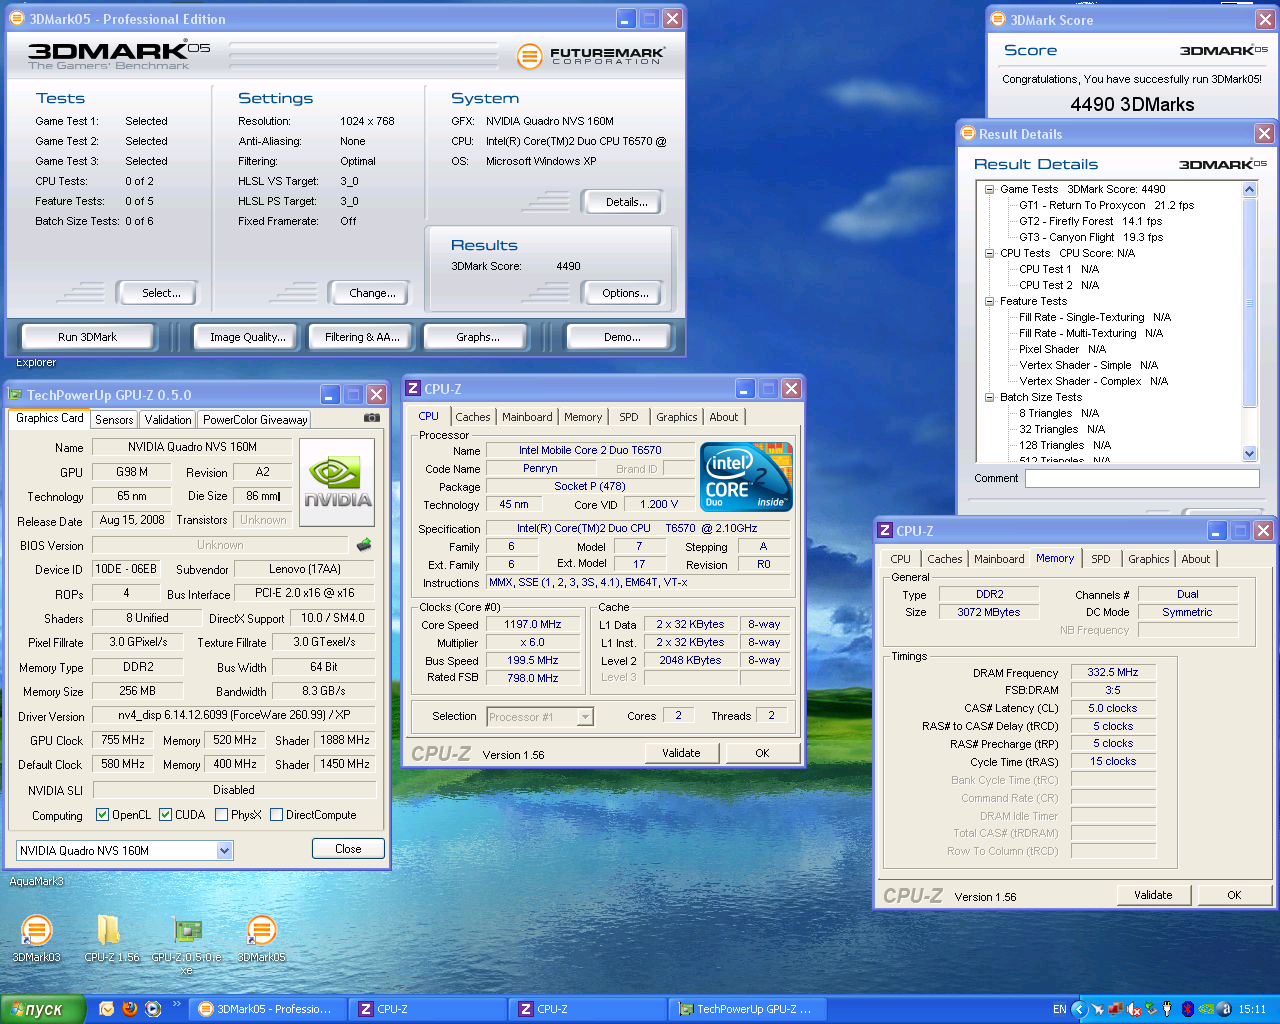The width and height of the screenshot is (1280, 1024).
Task: Open the SPD tab in the CPU-Z processor window
Action: click(x=628, y=417)
